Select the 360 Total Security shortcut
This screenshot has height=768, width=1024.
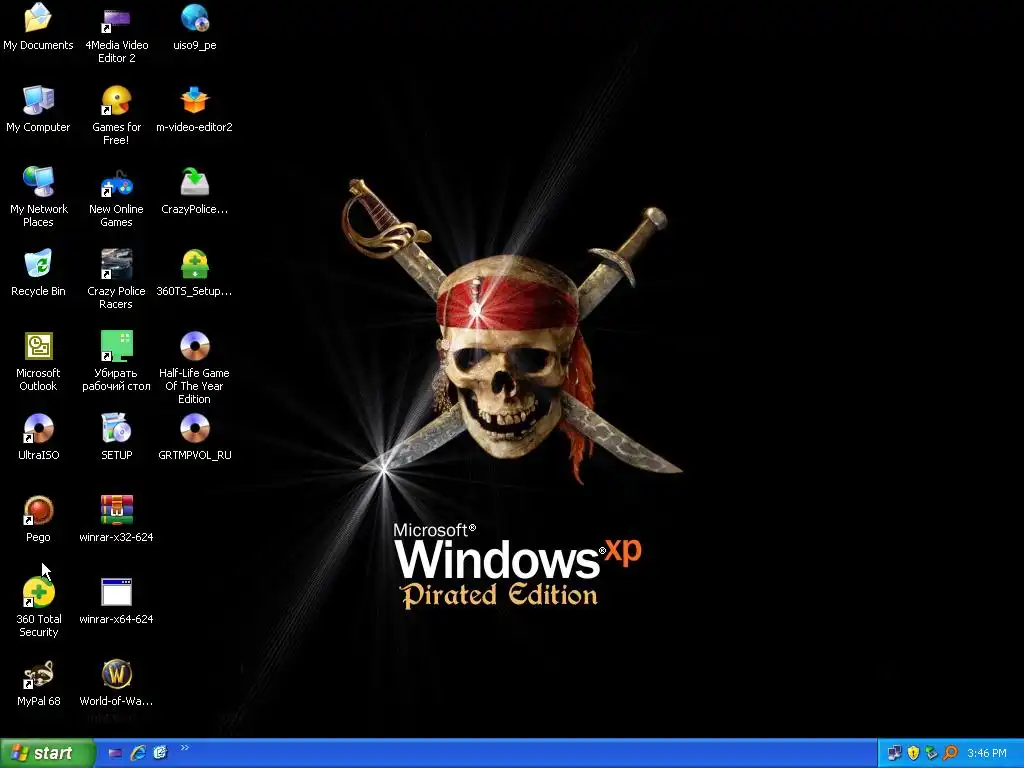point(38,592)
